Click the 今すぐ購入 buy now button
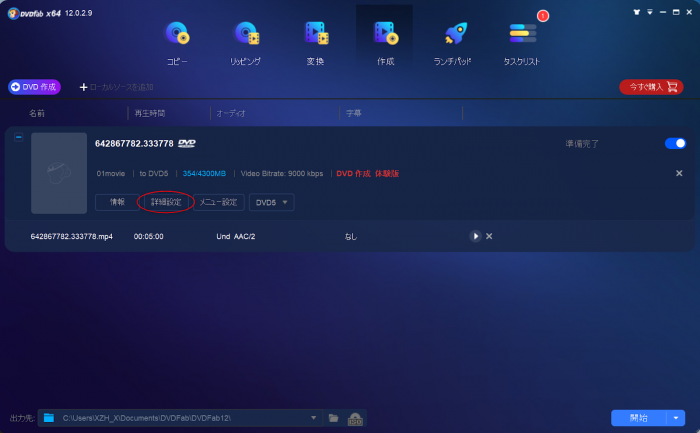Image resolution: width=700 pixels, height=433 pixels. pyautogui.click(x=651, y=87)
